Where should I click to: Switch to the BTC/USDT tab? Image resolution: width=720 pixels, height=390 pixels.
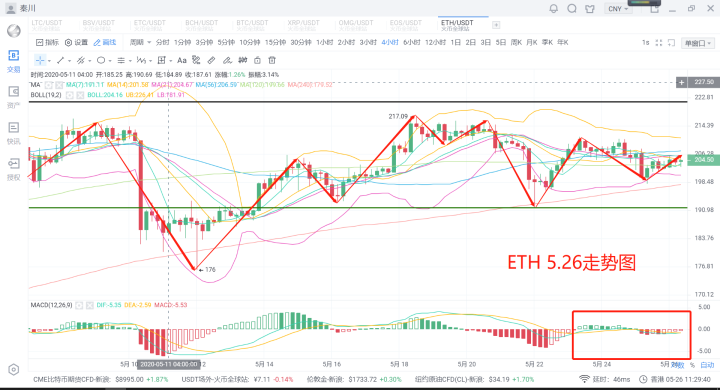pos(252,25)
